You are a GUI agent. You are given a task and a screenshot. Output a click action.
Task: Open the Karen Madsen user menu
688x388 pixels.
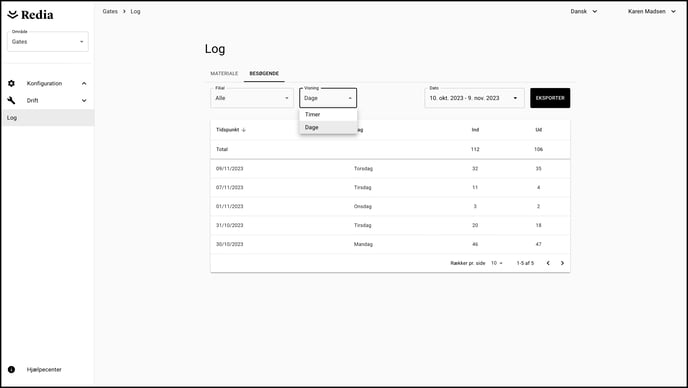pyautogui.click(x=652, y=11)
